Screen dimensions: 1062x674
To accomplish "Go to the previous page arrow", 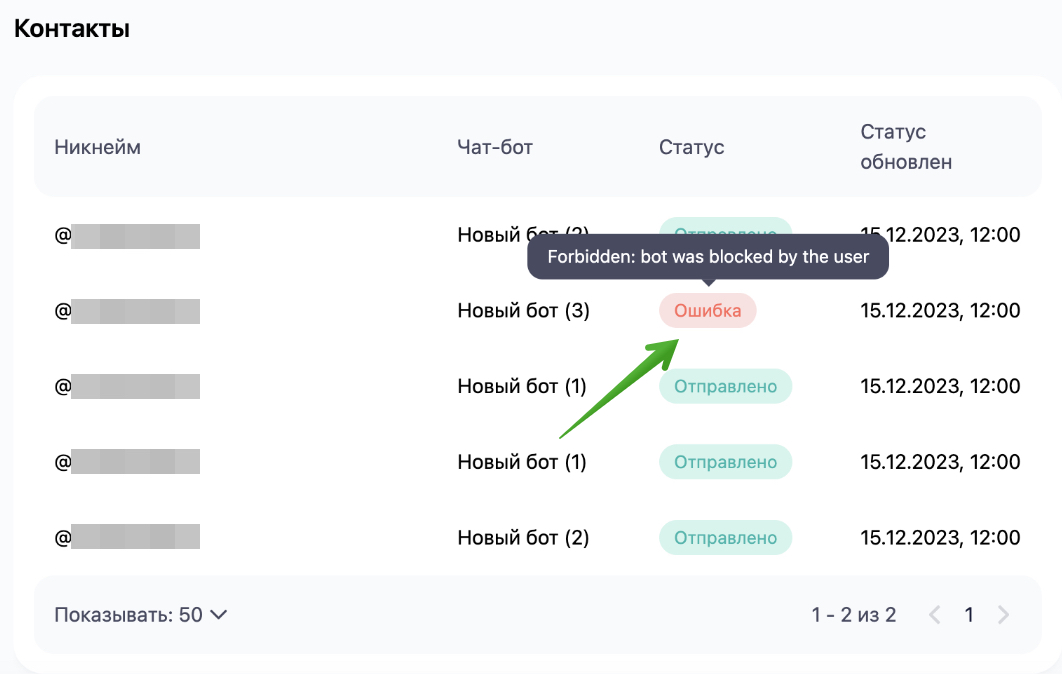I will coord(935,614).
